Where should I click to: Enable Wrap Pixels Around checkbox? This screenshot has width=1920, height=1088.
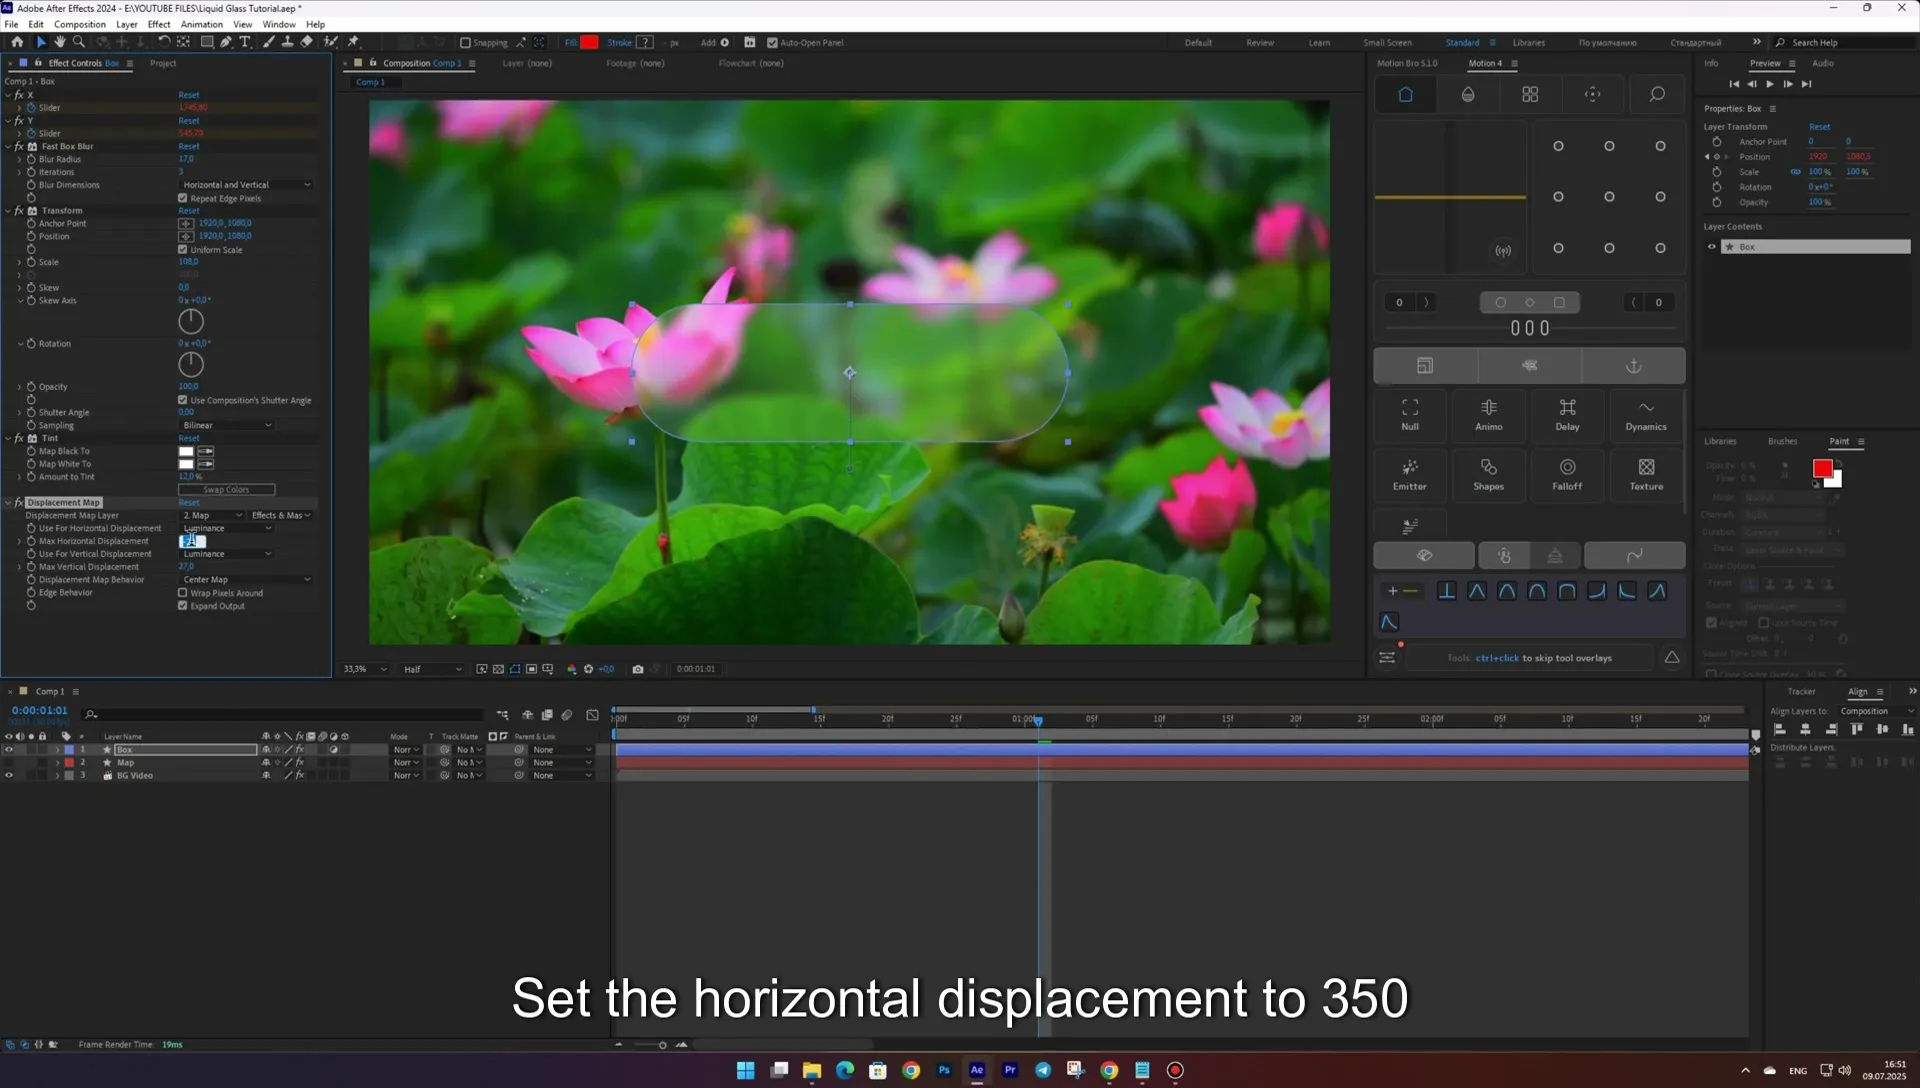tap(183, 593)
